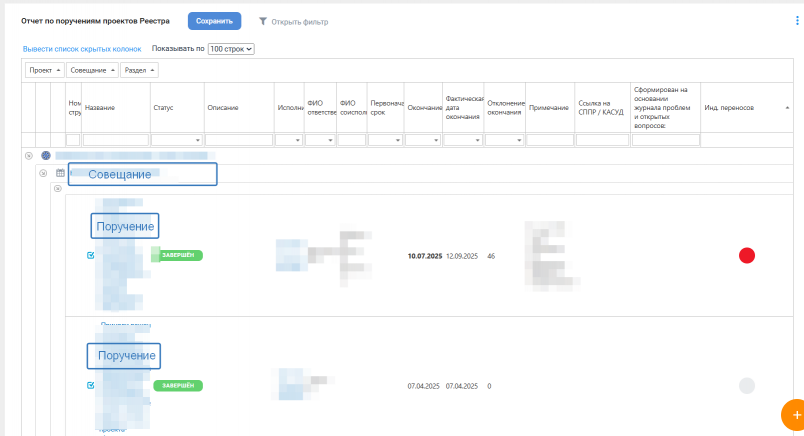Click the funnel icon beside Открыть фильтр
The image size is (804, 436).
coord(263,21)
